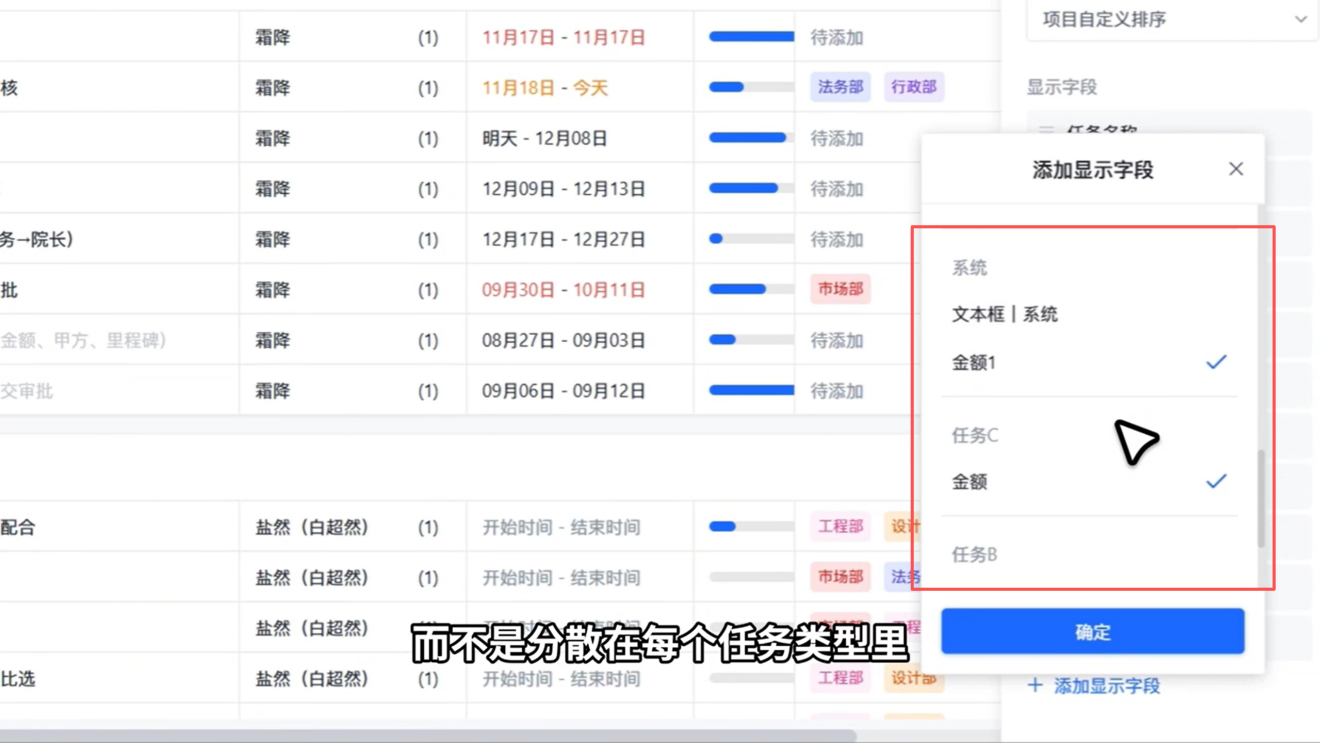Click progress bar in 12月17日 row

(x=751, y=239)
